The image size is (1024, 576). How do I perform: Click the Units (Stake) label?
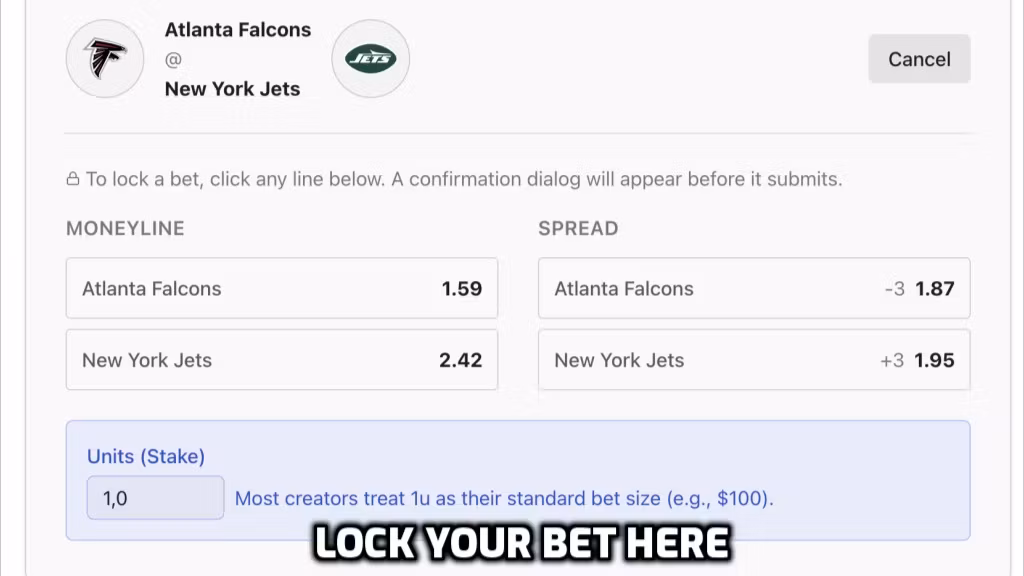(x=146, y=456)
